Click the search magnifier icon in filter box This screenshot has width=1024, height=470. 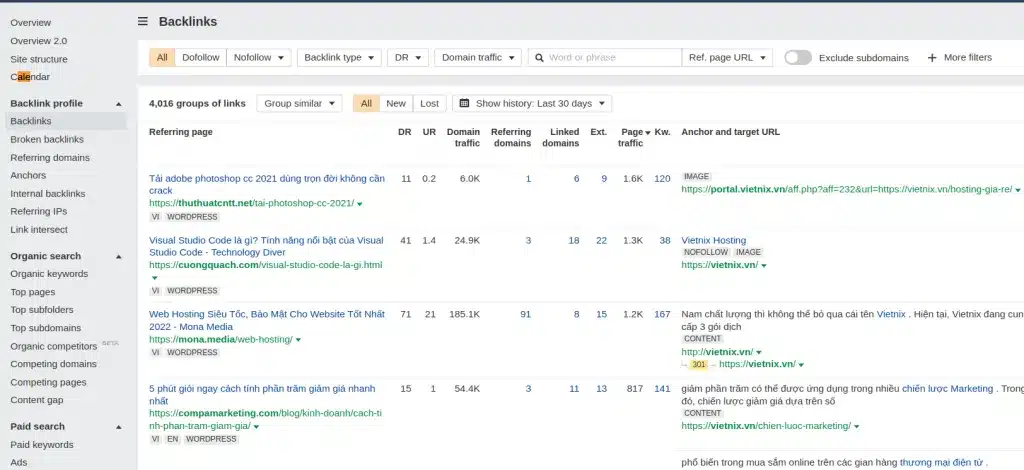tap(539, 57)
